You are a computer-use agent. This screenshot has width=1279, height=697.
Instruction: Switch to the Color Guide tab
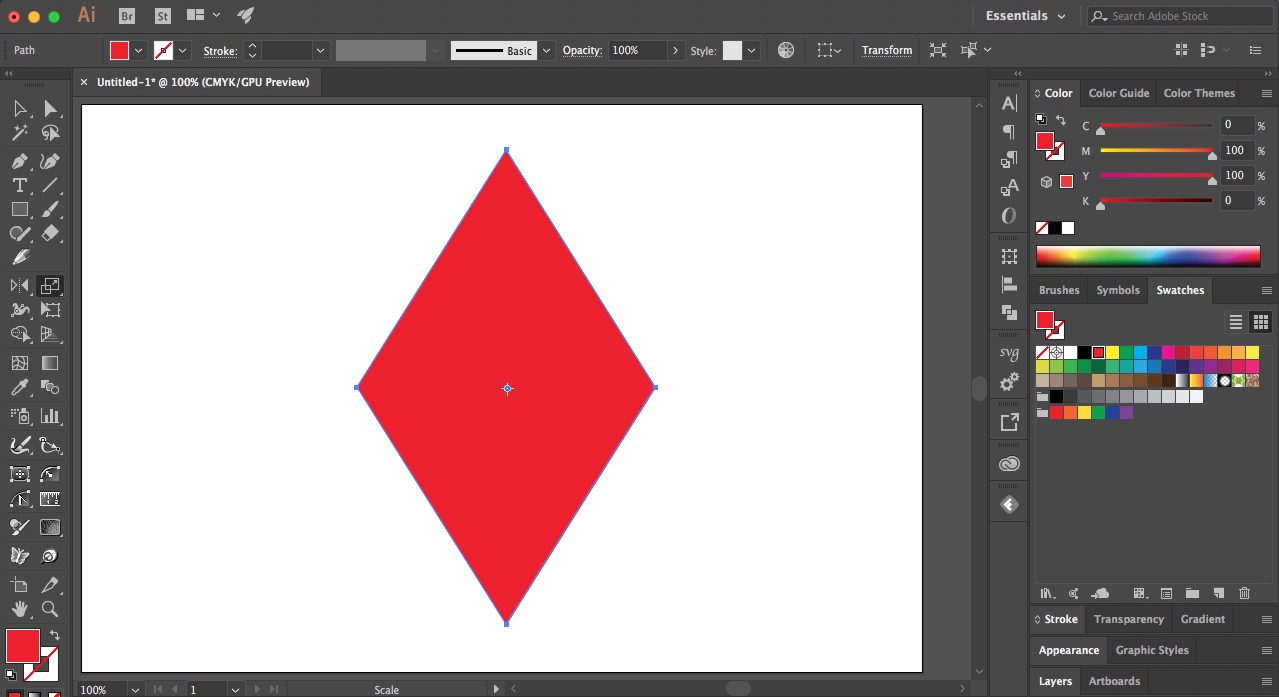[1118, 92]
